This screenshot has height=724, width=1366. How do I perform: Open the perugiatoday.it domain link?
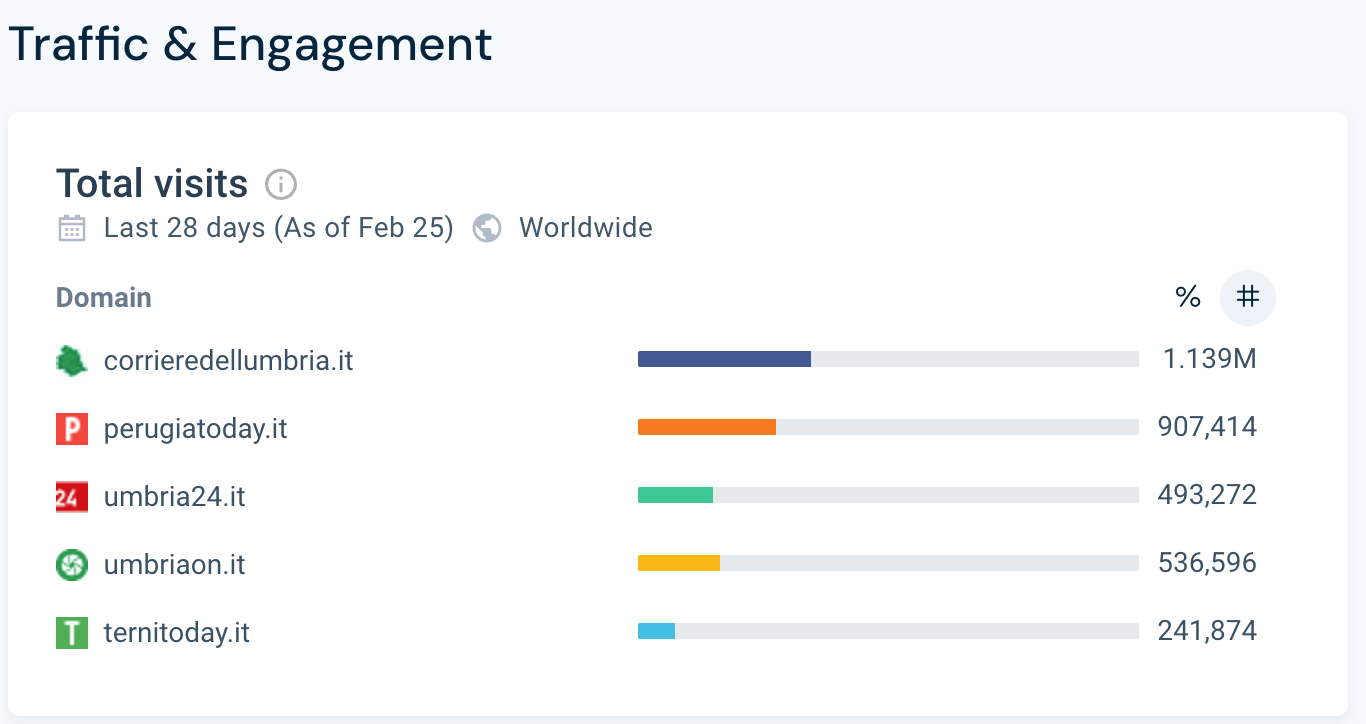coord(196,429)
